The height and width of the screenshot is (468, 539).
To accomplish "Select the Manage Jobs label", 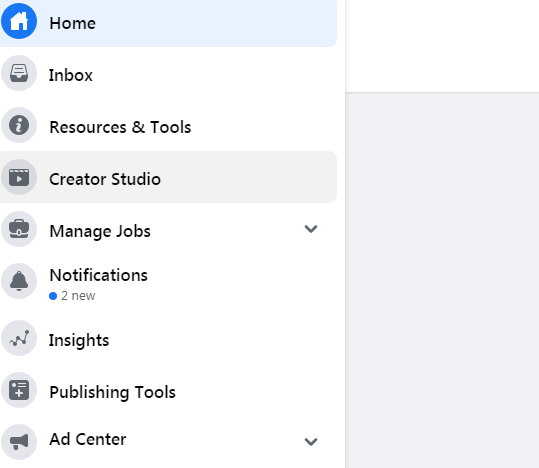I will tap(100, 231).
